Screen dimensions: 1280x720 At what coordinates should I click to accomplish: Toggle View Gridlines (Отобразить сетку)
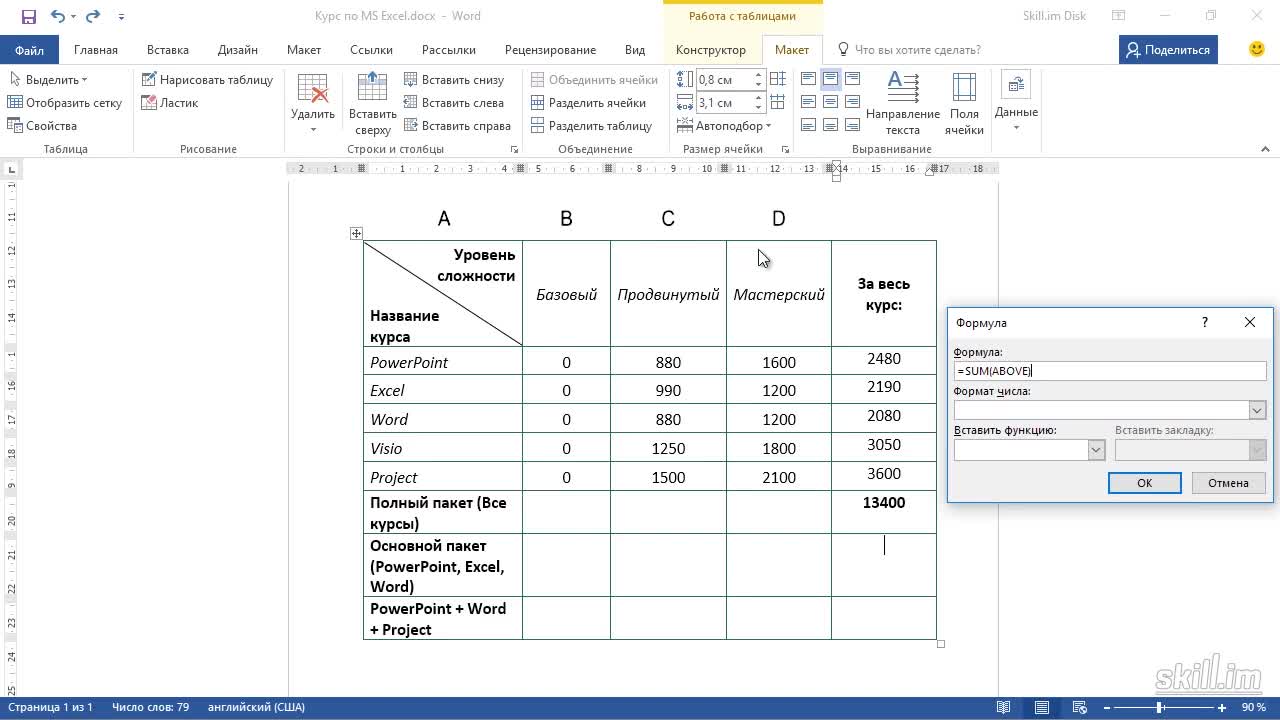tap(65, 102)
